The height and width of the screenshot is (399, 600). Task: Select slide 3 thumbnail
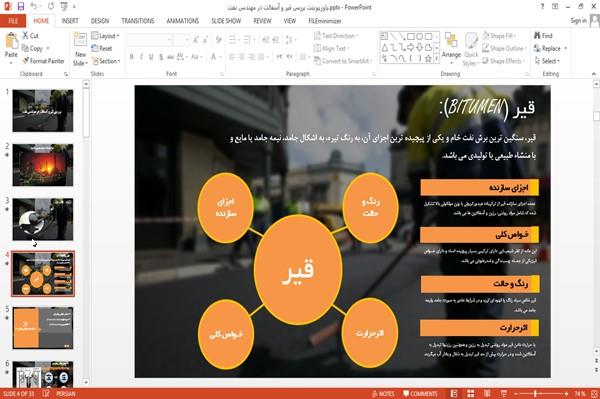coord(42,219)
